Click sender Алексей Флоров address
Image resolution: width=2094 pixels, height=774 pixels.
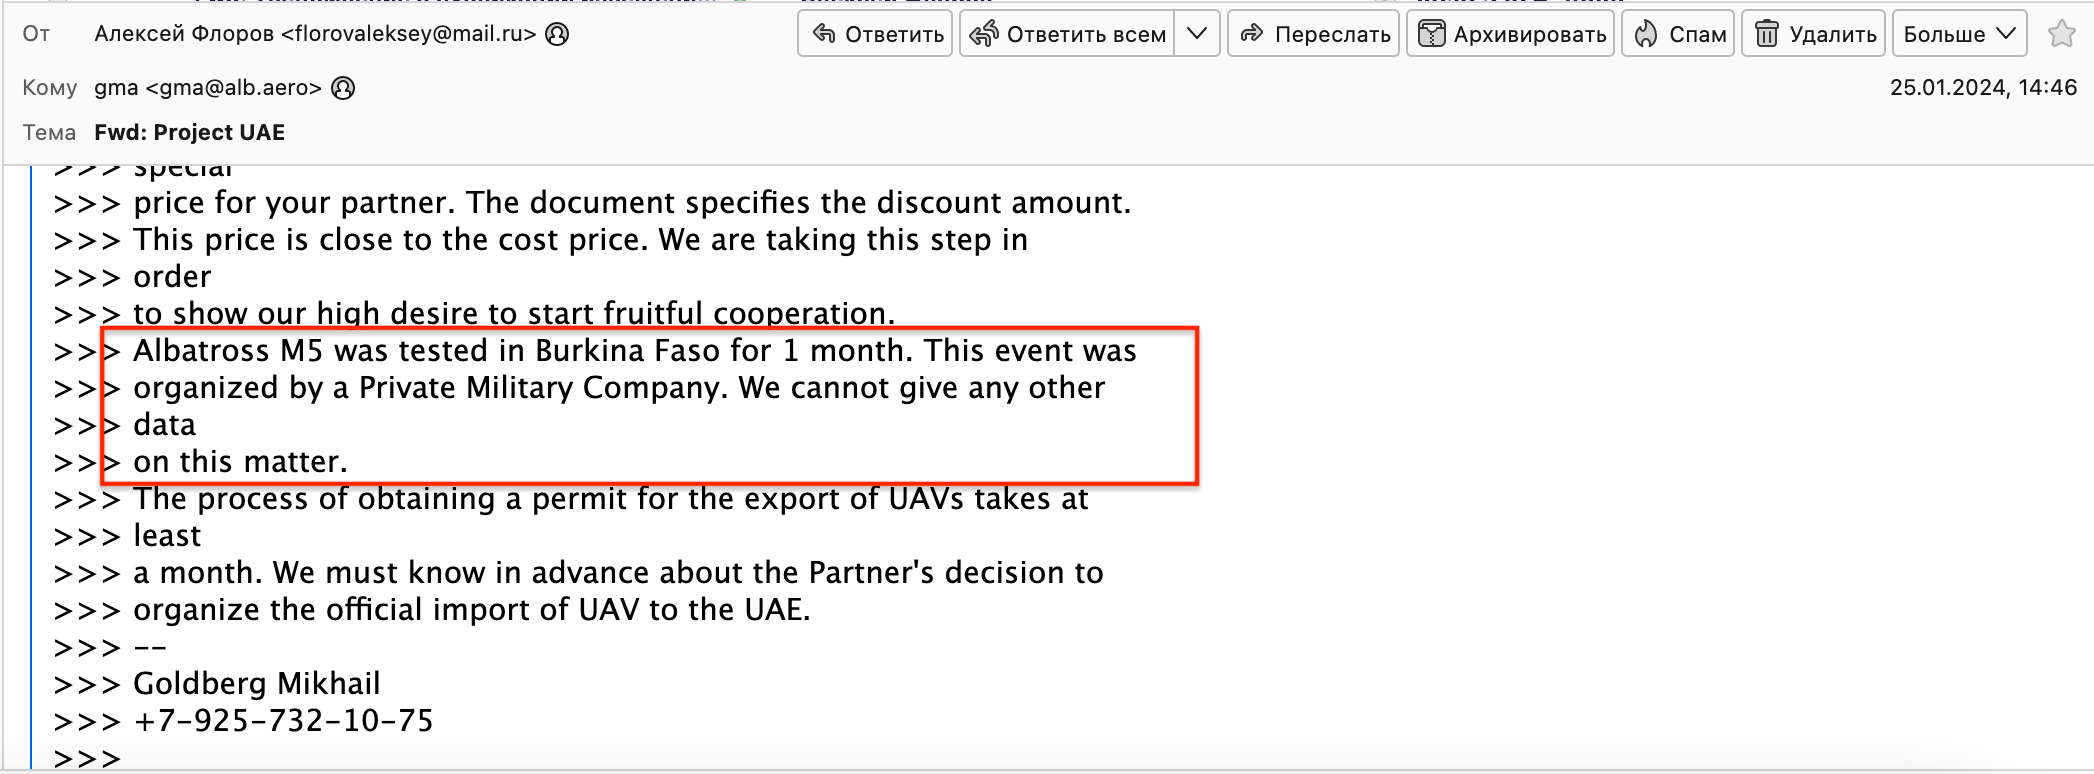point(315,34)
